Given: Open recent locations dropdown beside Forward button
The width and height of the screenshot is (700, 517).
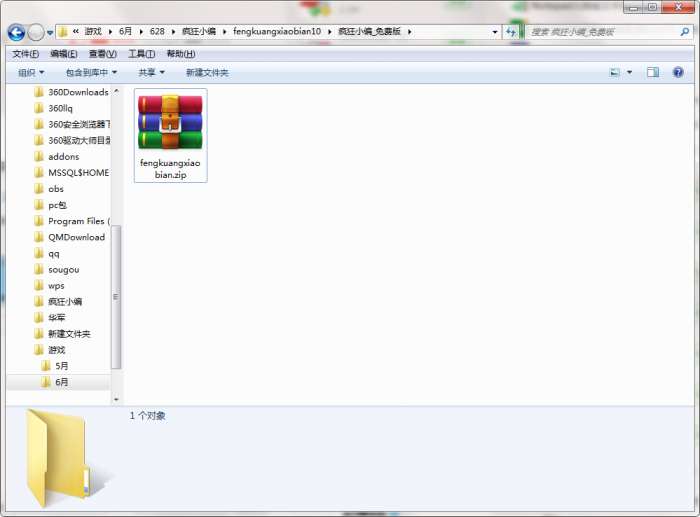Looking at the screenshot, I should 50,33.
